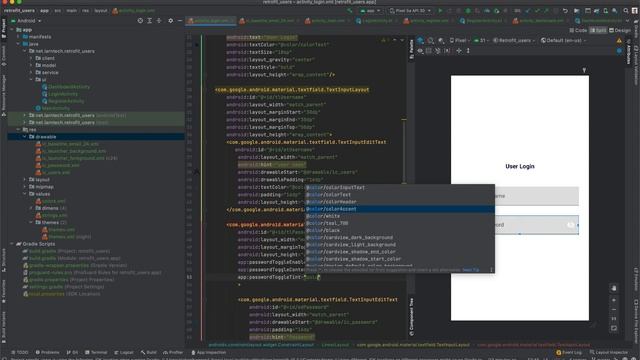
Task: Choose @color/teal_700 from autocomplete list
Action: [x=400, y=223]
